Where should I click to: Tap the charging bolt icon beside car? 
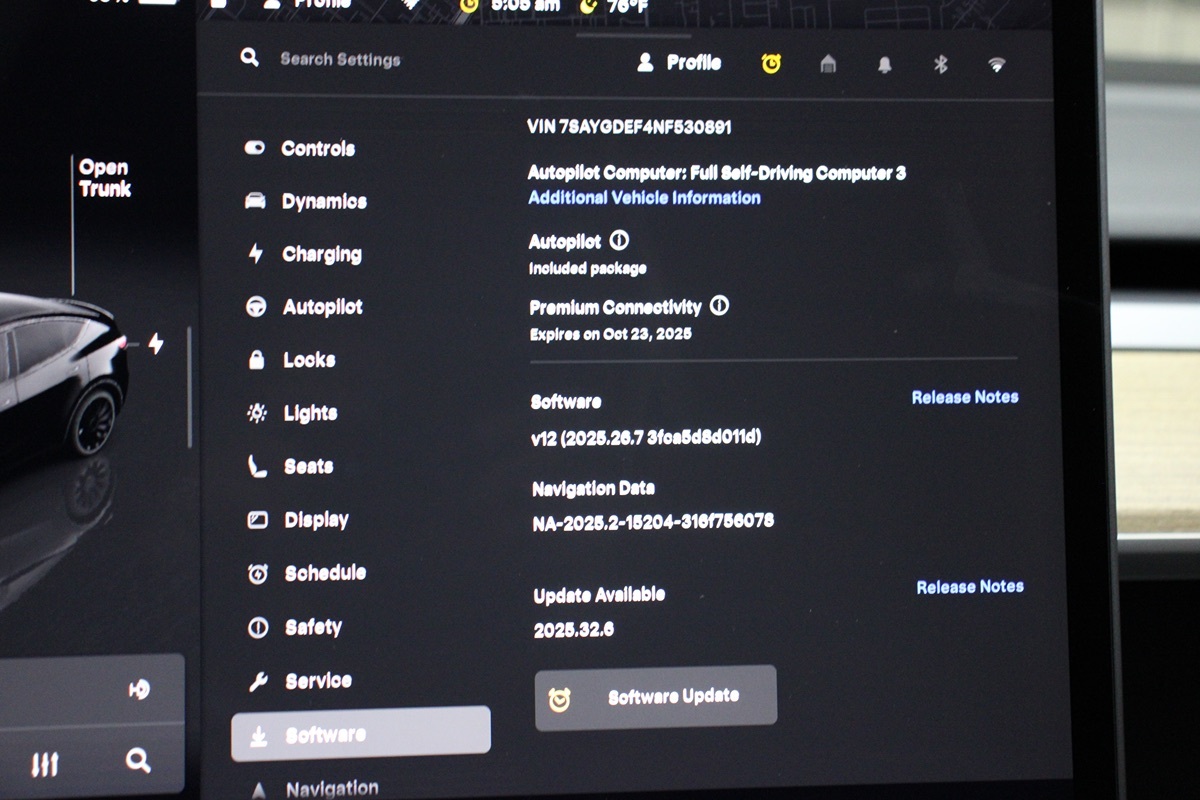[x=156, y=343]
